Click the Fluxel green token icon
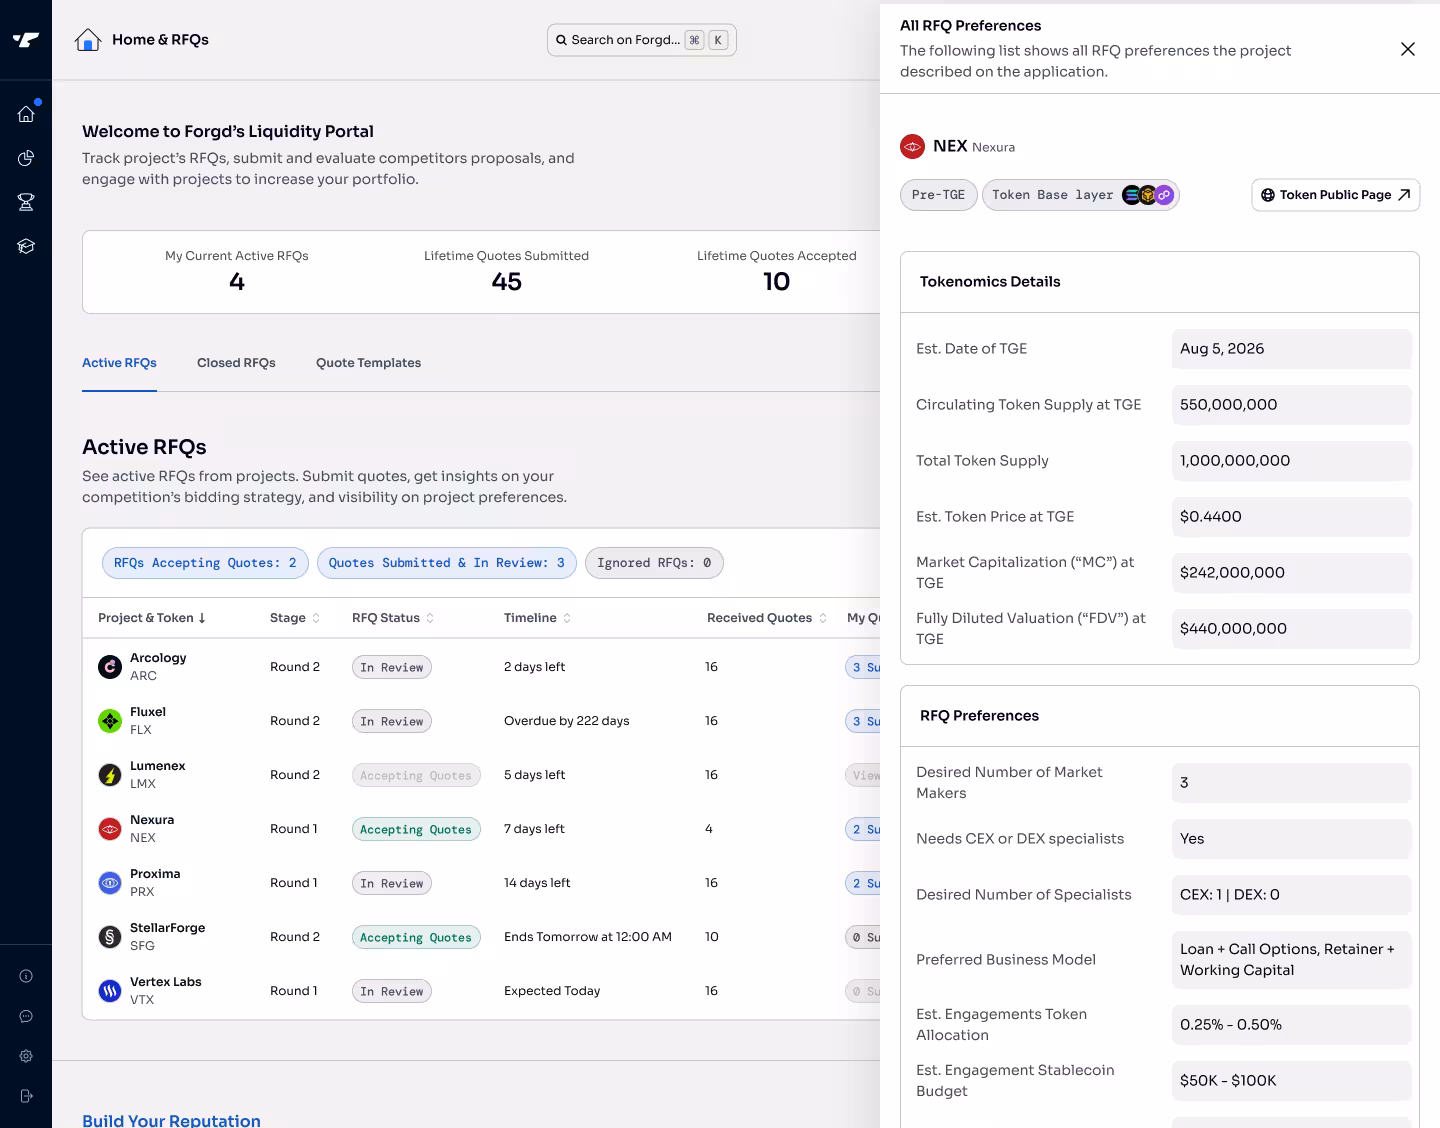The height and width of the screenshot is (1128, 1440). click(x=110, y=721)
